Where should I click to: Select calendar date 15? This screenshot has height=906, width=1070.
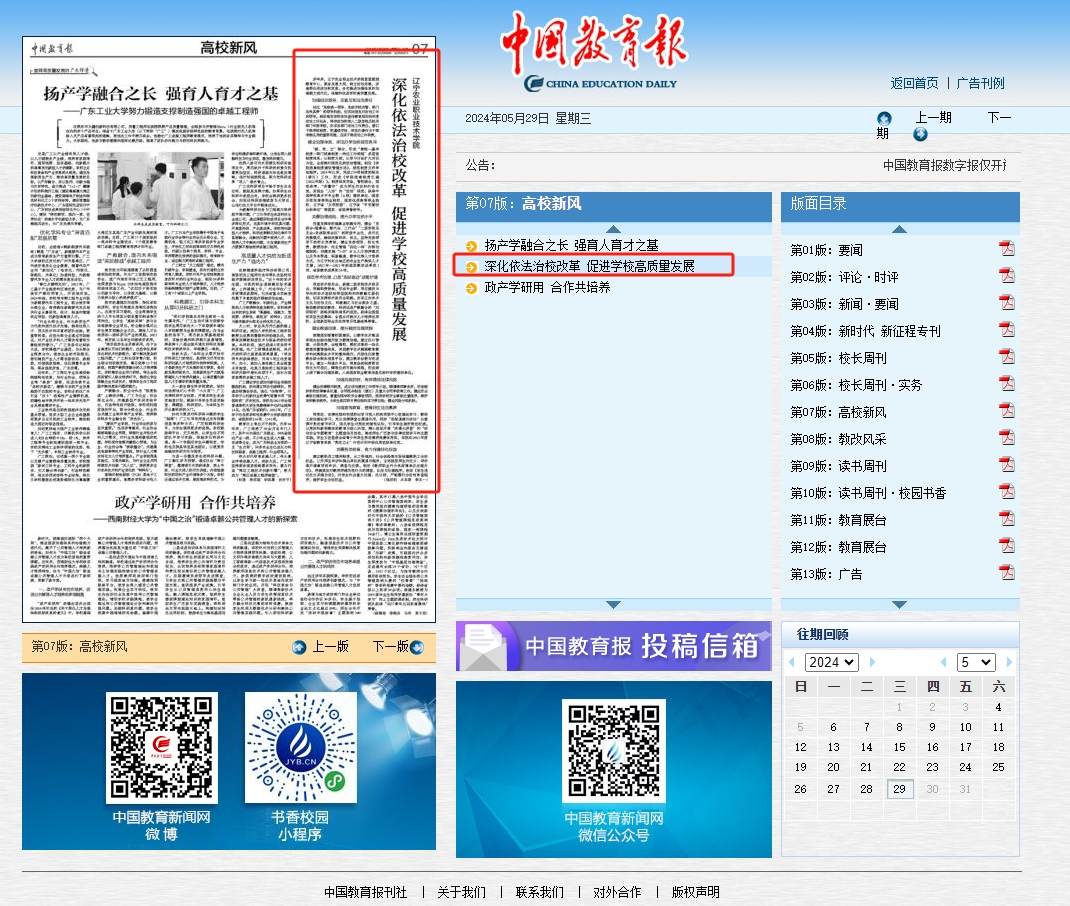coord(899,747)
